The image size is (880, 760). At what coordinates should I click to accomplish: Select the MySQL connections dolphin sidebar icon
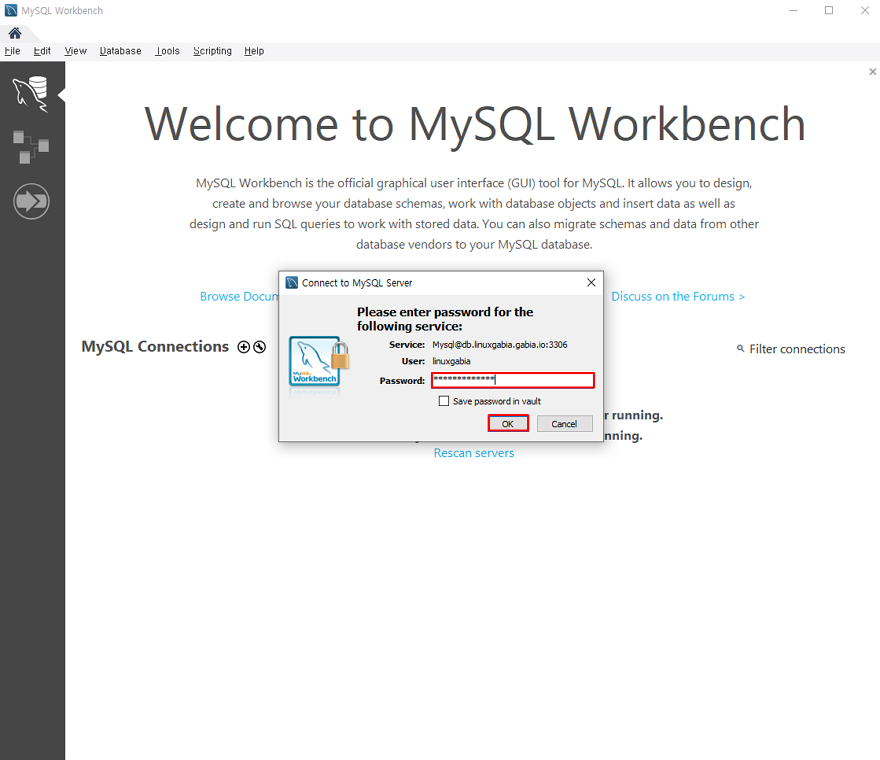[x=31, y=94]
